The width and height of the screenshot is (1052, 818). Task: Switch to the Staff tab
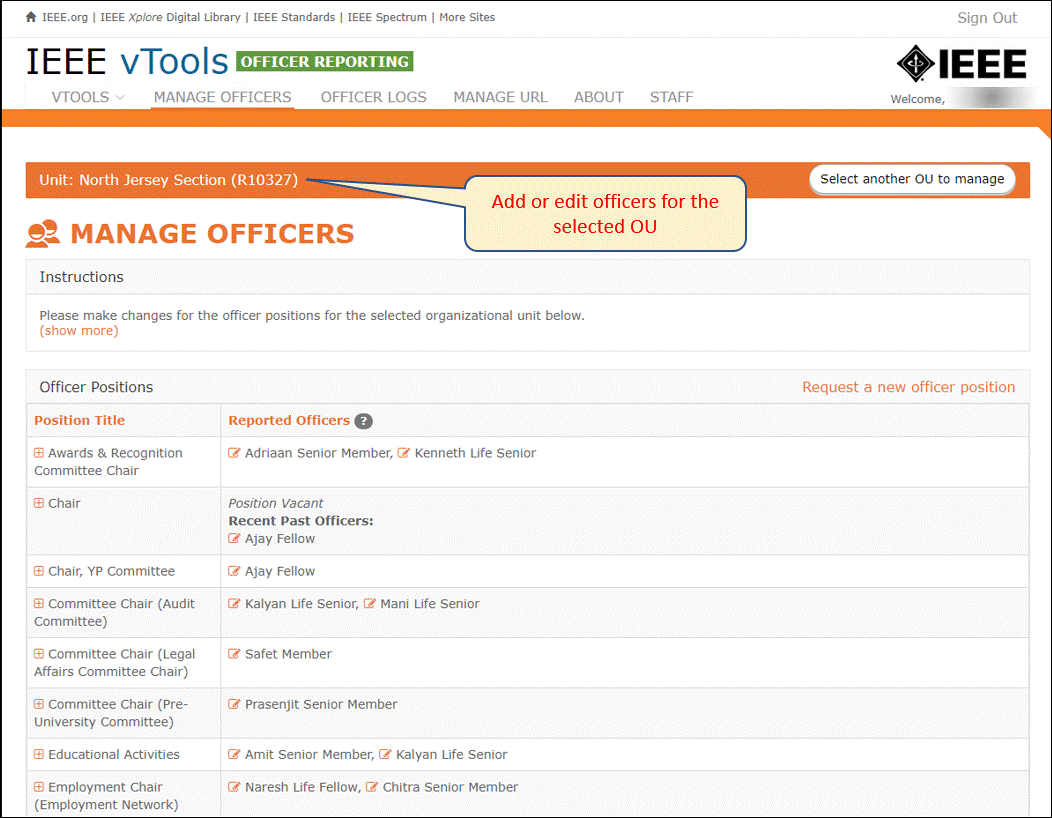[x=671, y=97]
